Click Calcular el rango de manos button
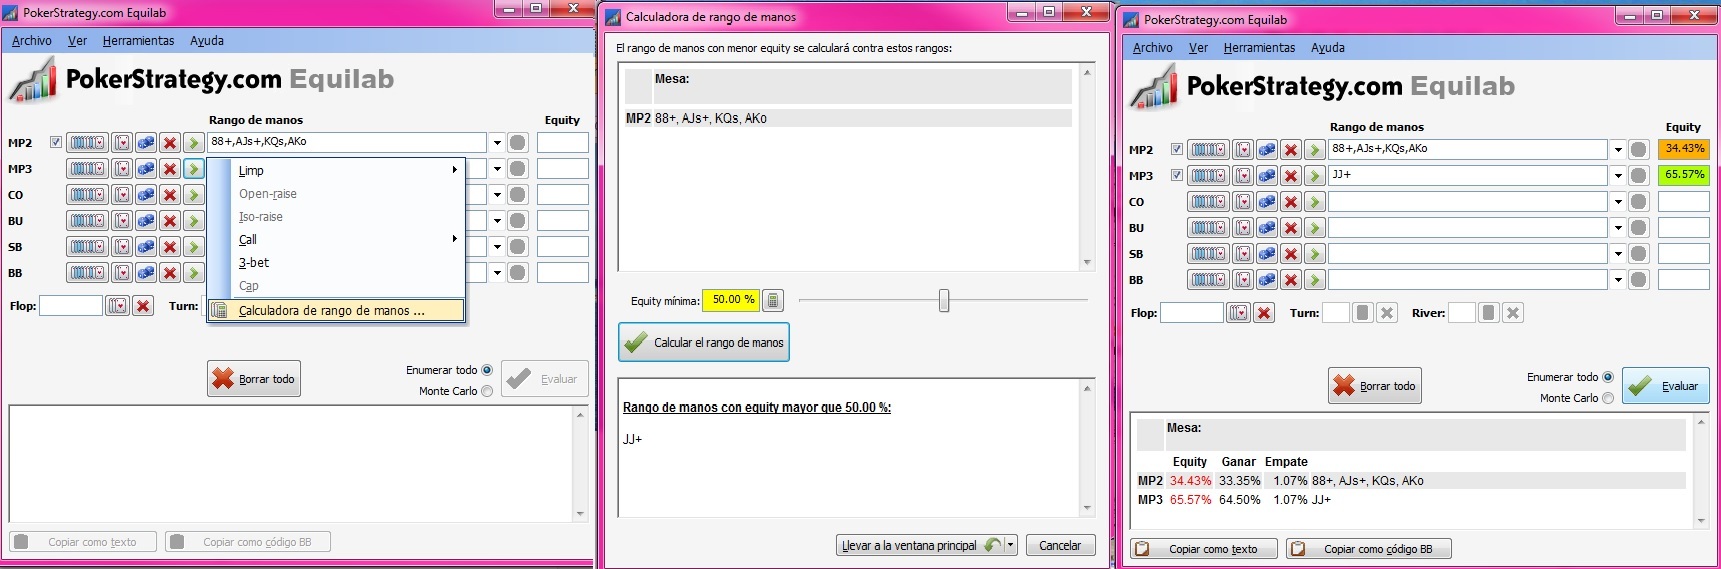Image resolution: width=1721 pixels, height=569 pixels. coord(704,342)
